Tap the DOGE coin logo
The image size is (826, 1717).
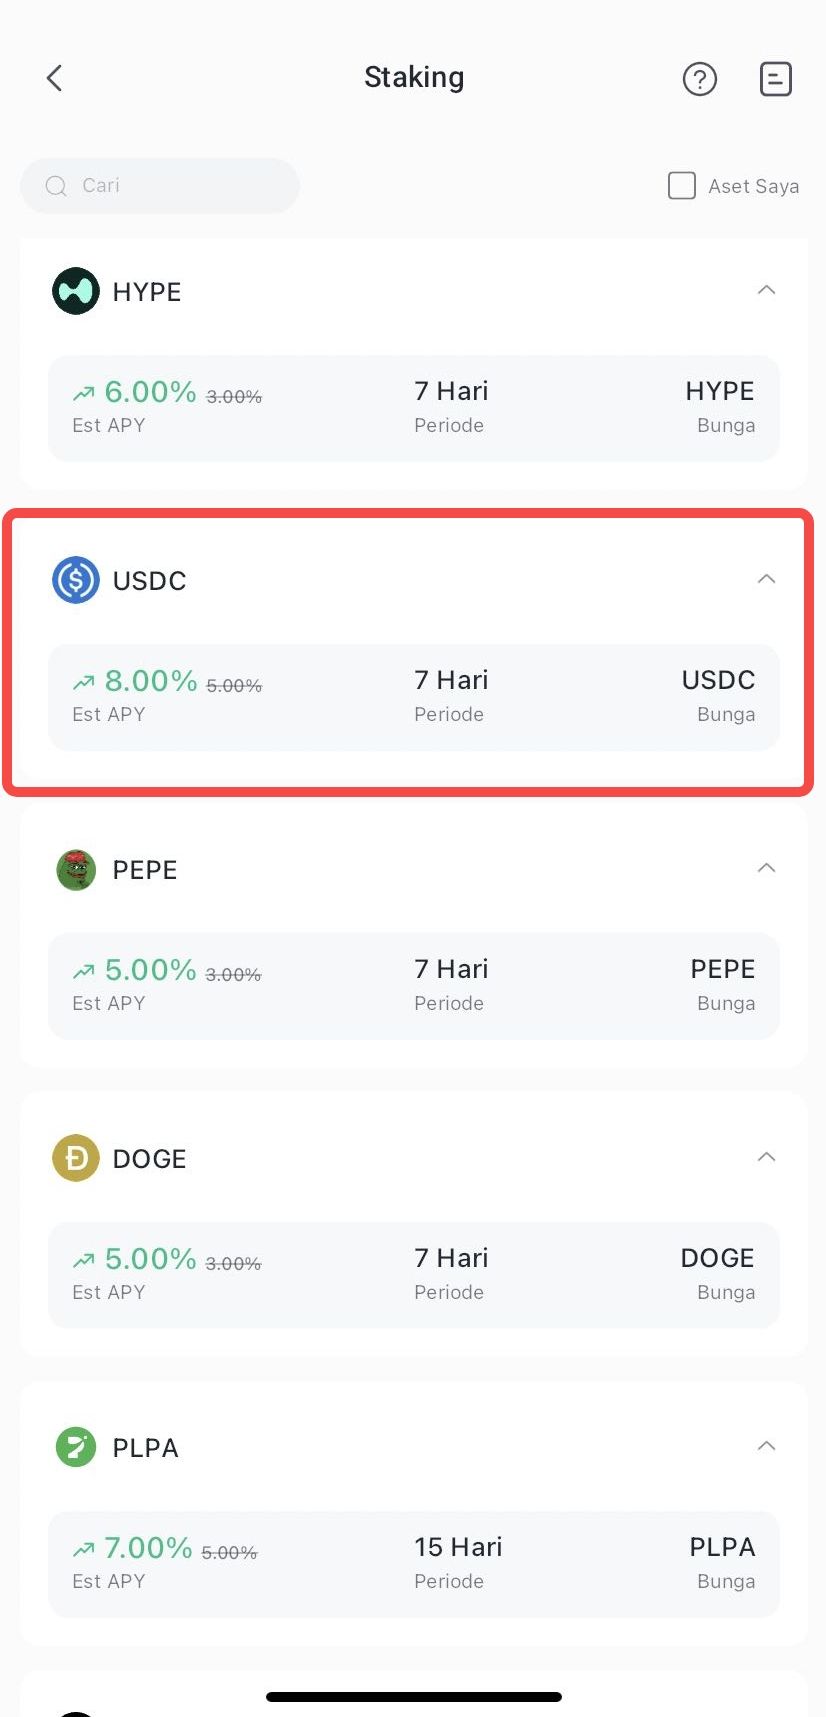click(76, 1158)
